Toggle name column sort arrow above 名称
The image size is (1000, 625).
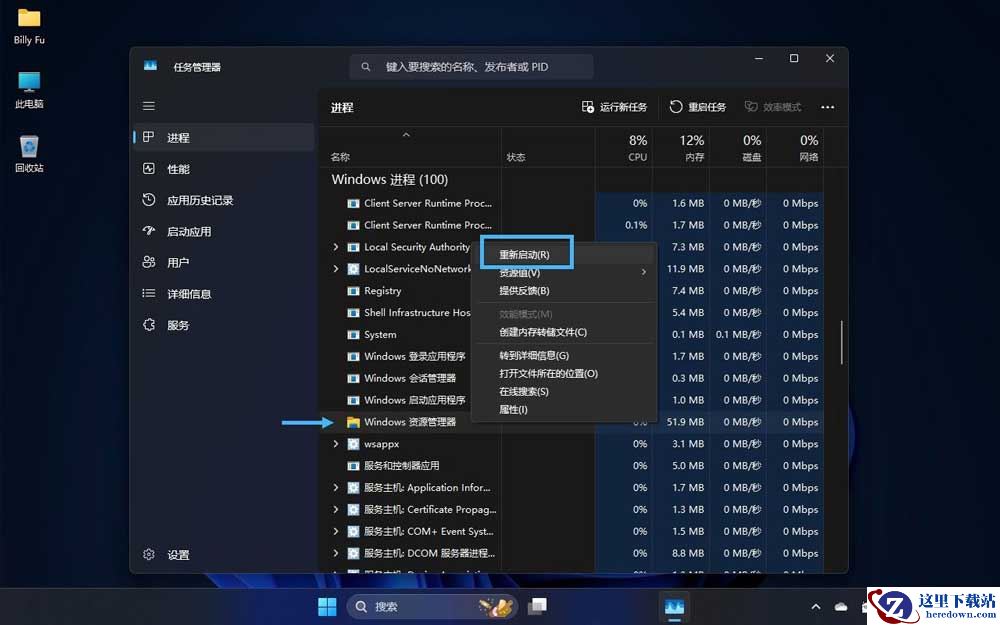click(406, 135)
